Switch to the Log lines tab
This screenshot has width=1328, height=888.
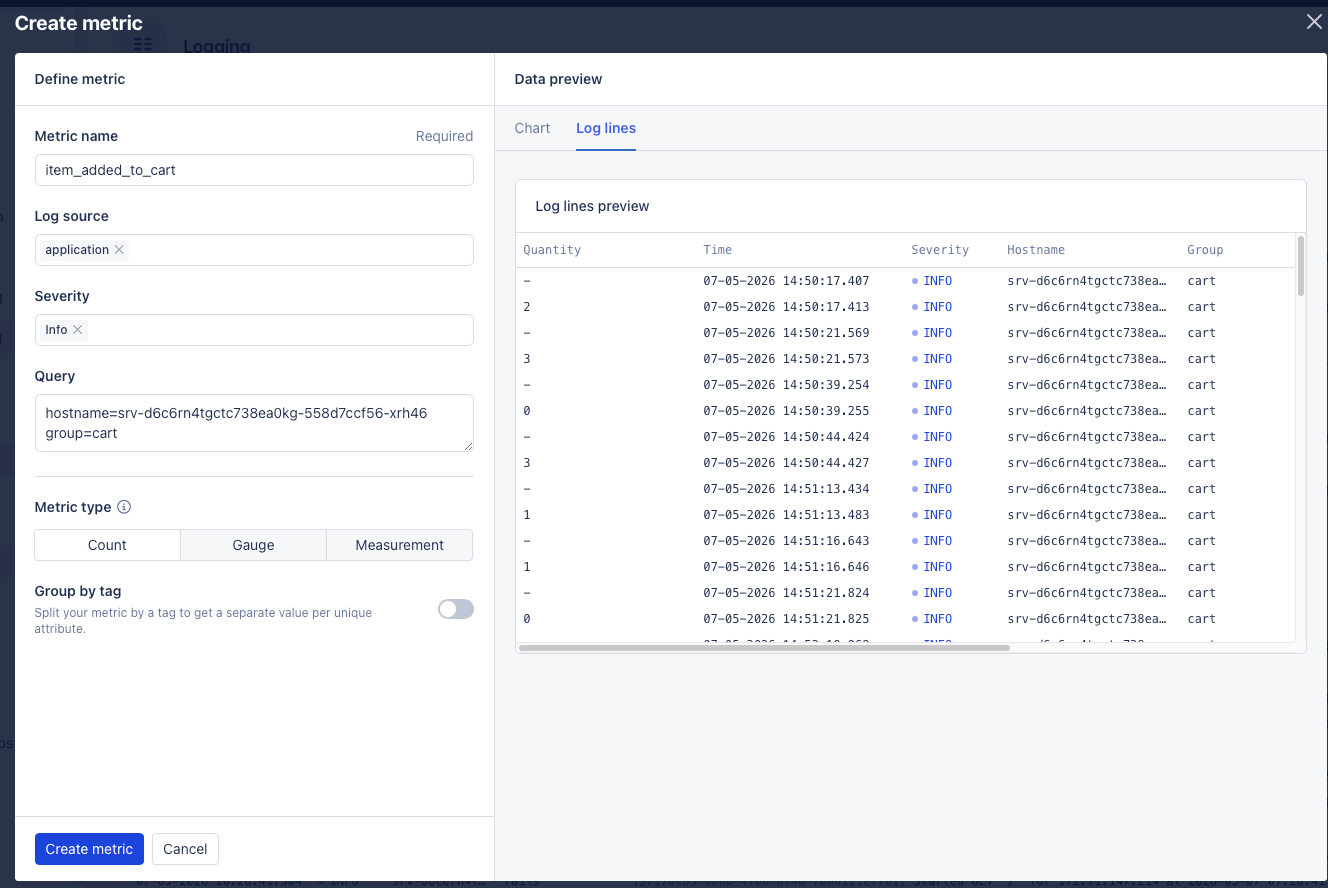coord(606,128)
